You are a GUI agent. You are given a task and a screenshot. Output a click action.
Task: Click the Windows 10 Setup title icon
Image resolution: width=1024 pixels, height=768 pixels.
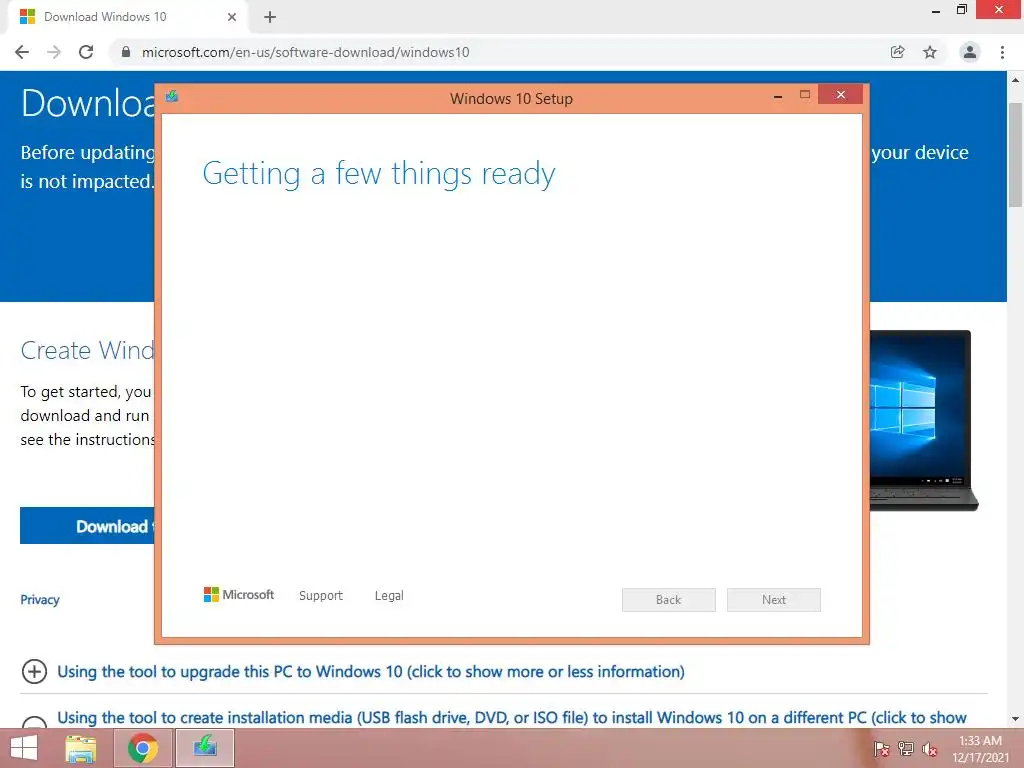[172, 97]
